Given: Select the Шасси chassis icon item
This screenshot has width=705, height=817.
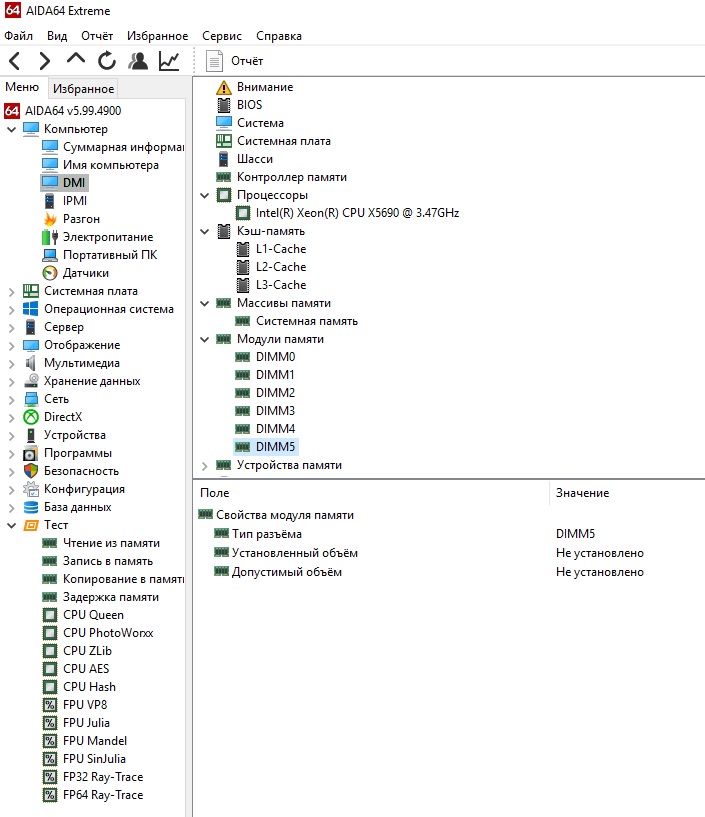Looking at the screenshot, I should (224, 159).
